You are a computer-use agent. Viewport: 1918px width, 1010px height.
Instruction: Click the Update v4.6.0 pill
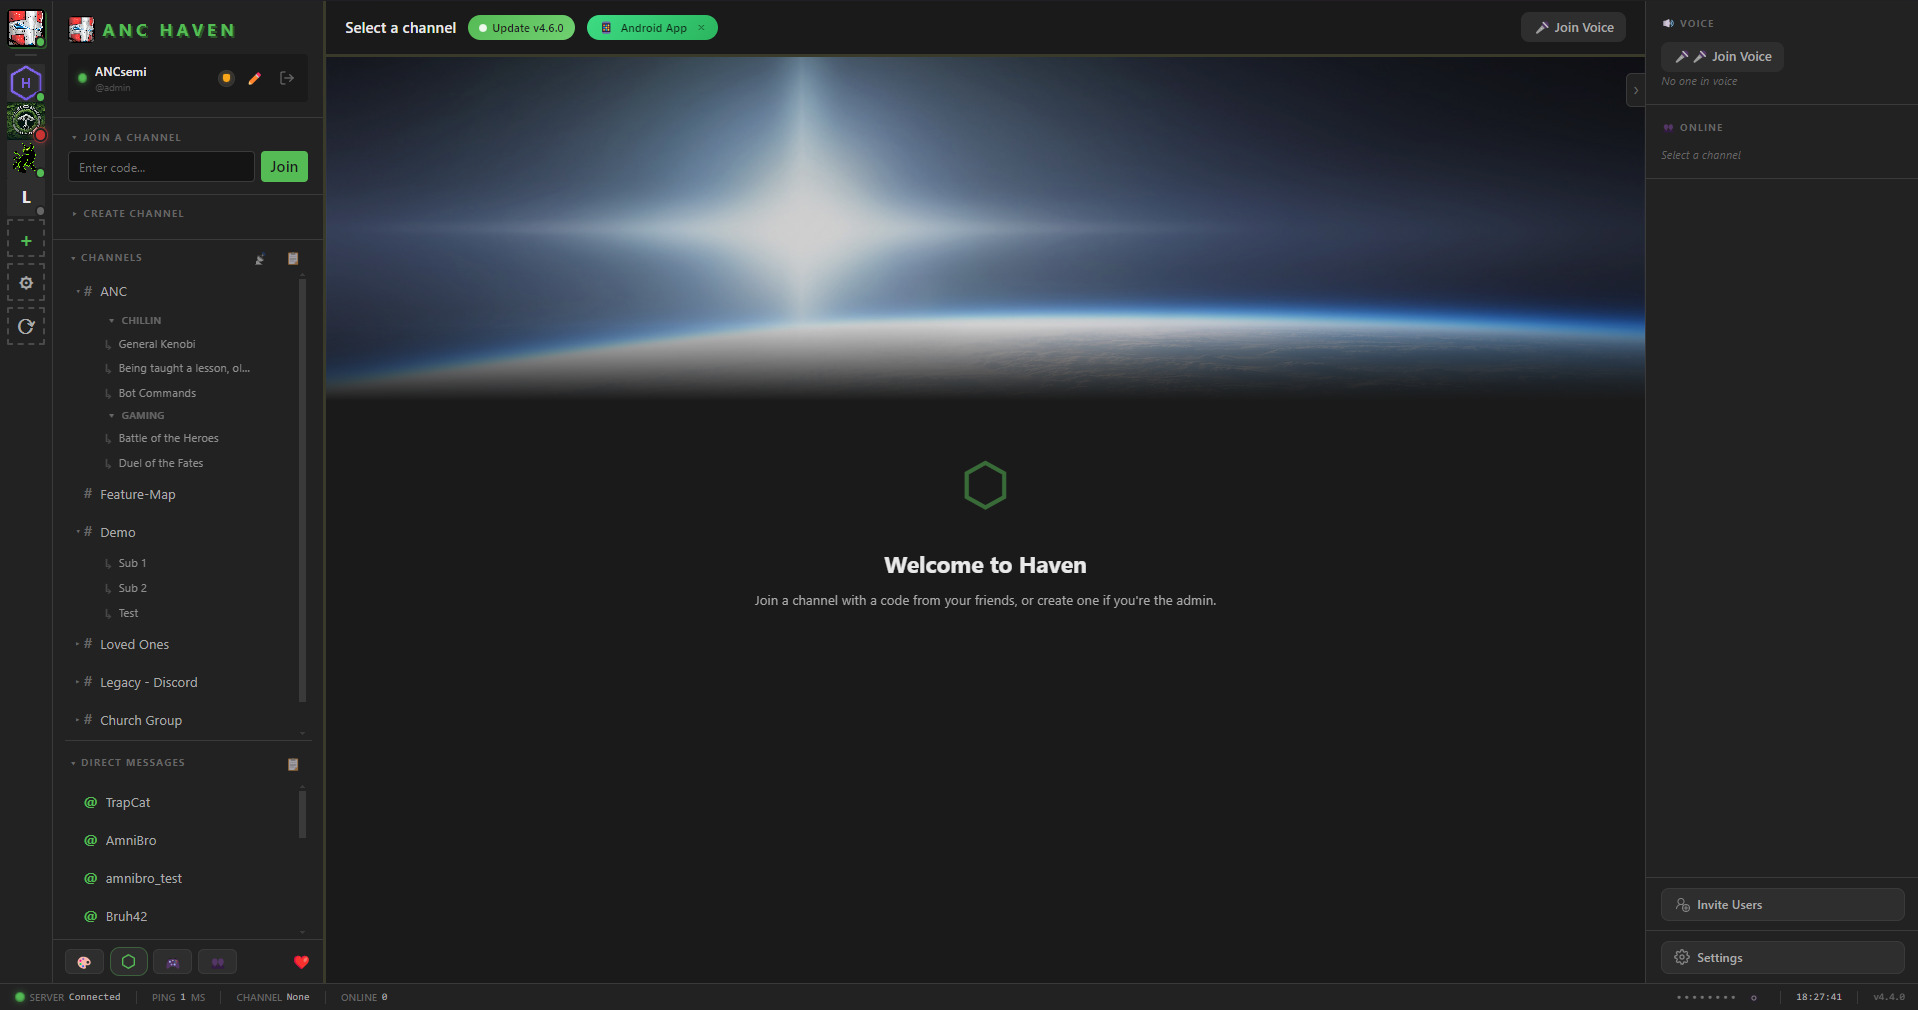click(521, 28)
